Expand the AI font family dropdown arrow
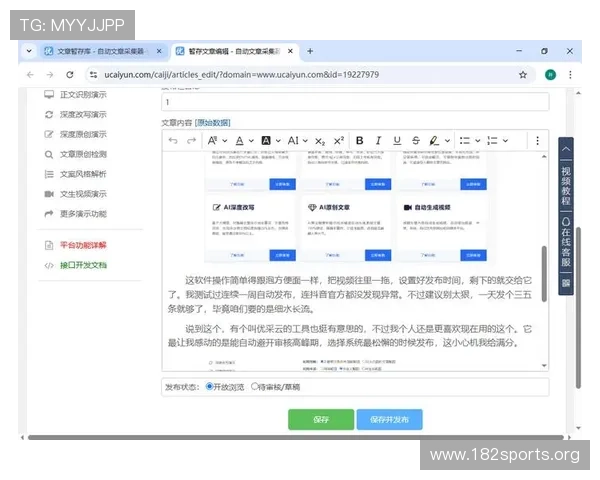600x480 pixels. (305, 141)
